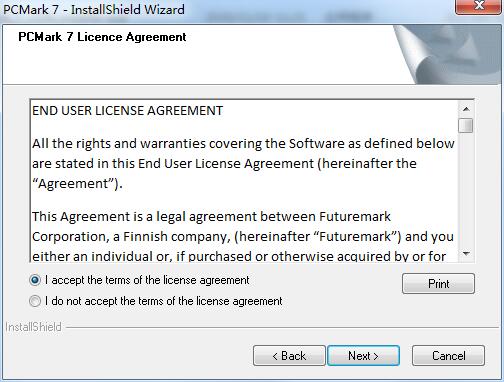The height and width of the screenshot is (382, 504).
Task: Click the scrollbar track below the thumb
Action: pyautogui.click(x=466, y=190)
